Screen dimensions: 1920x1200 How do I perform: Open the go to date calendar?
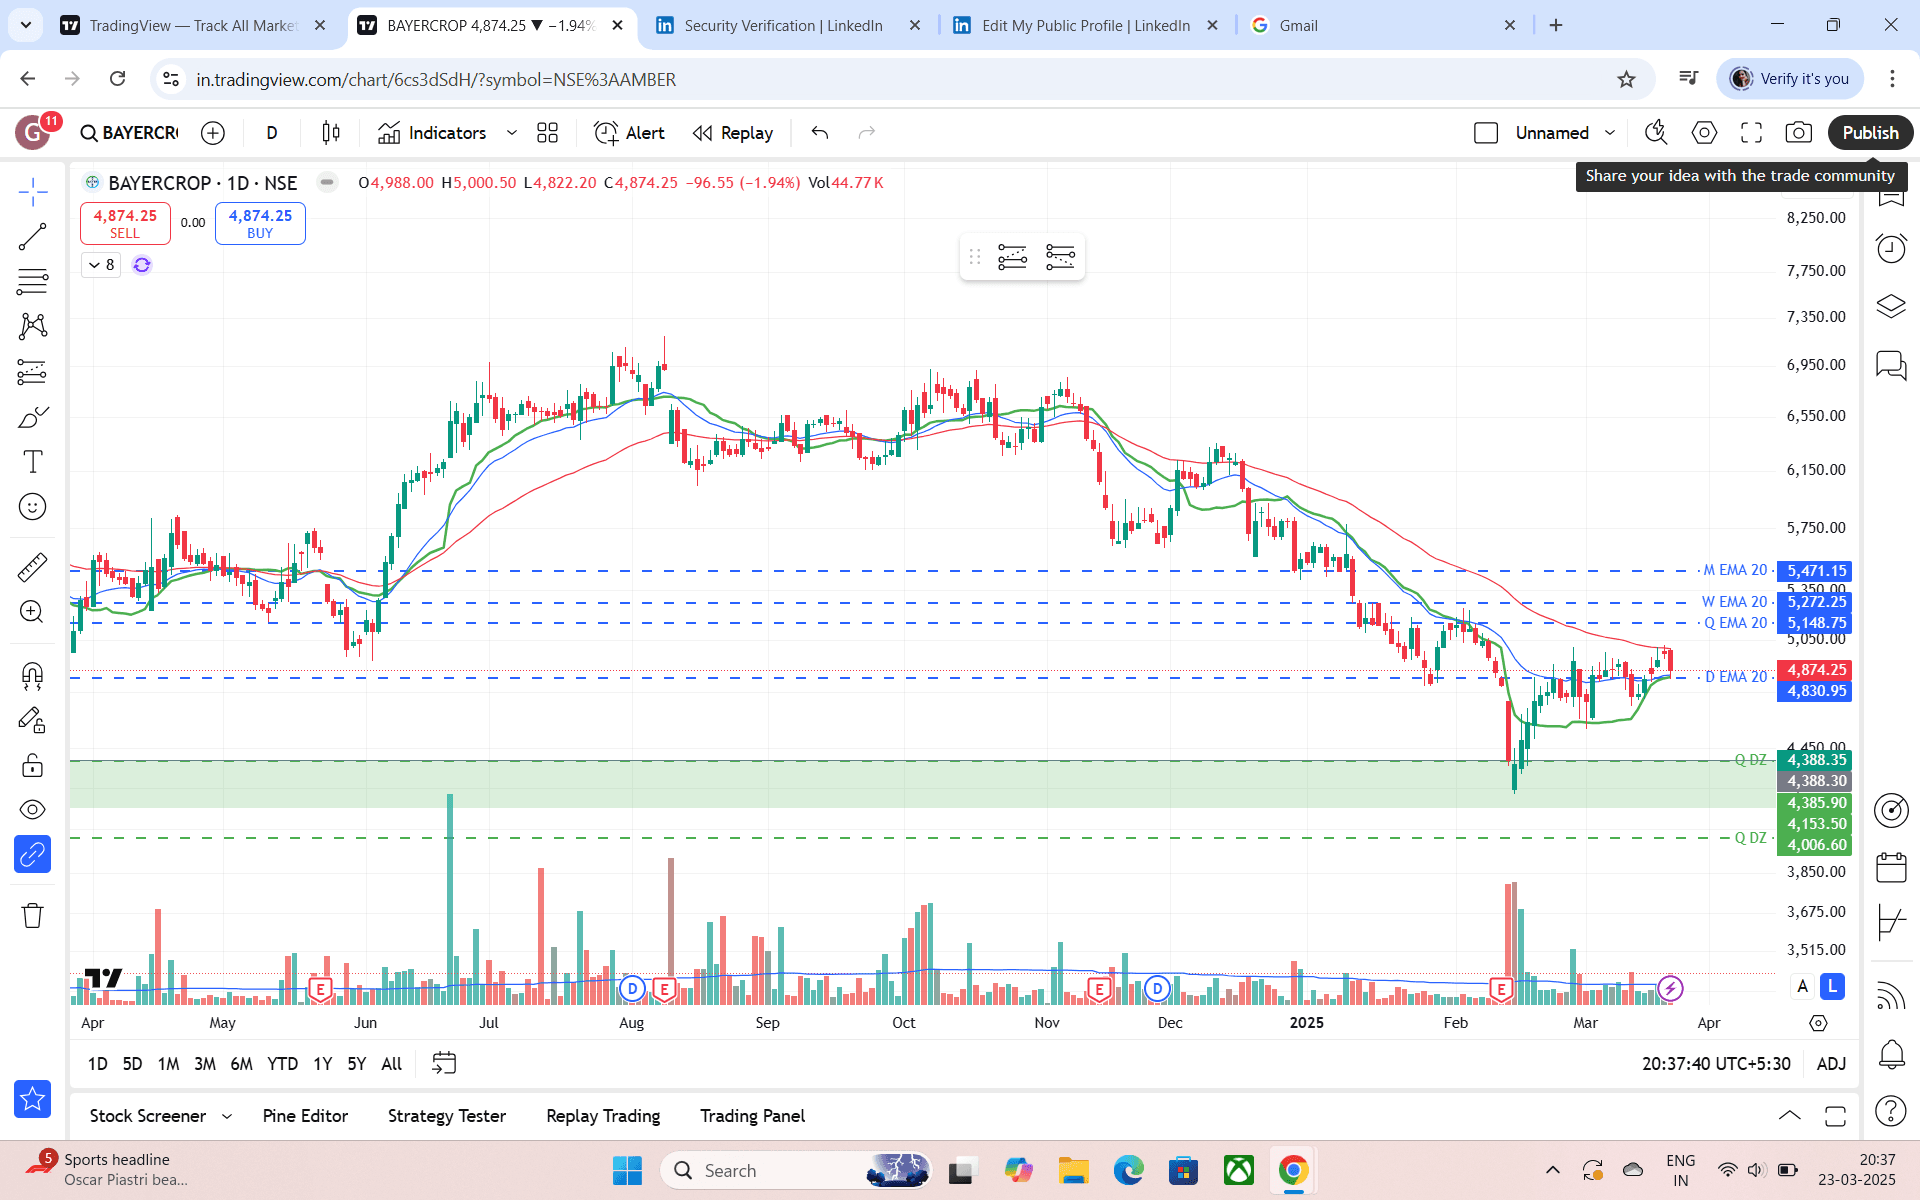point(444,1063)
